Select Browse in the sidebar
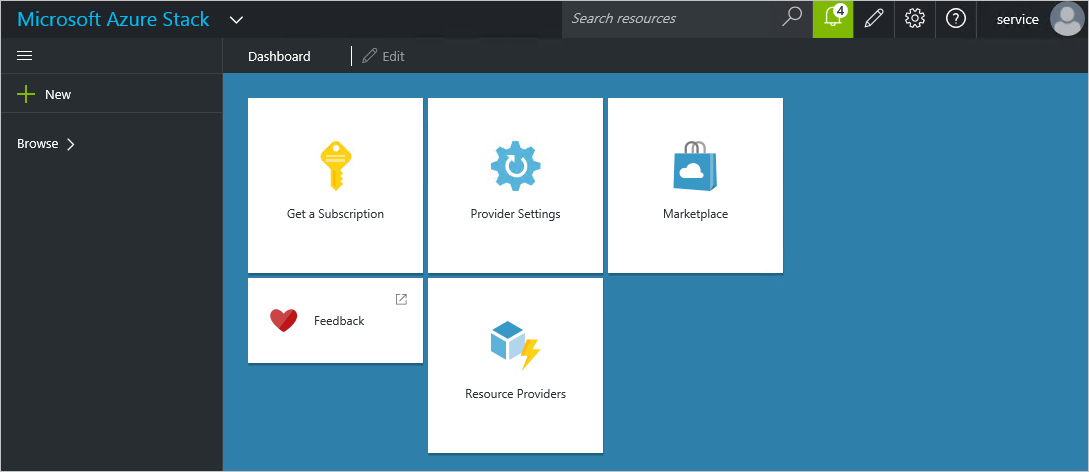 tap(38, 144)
